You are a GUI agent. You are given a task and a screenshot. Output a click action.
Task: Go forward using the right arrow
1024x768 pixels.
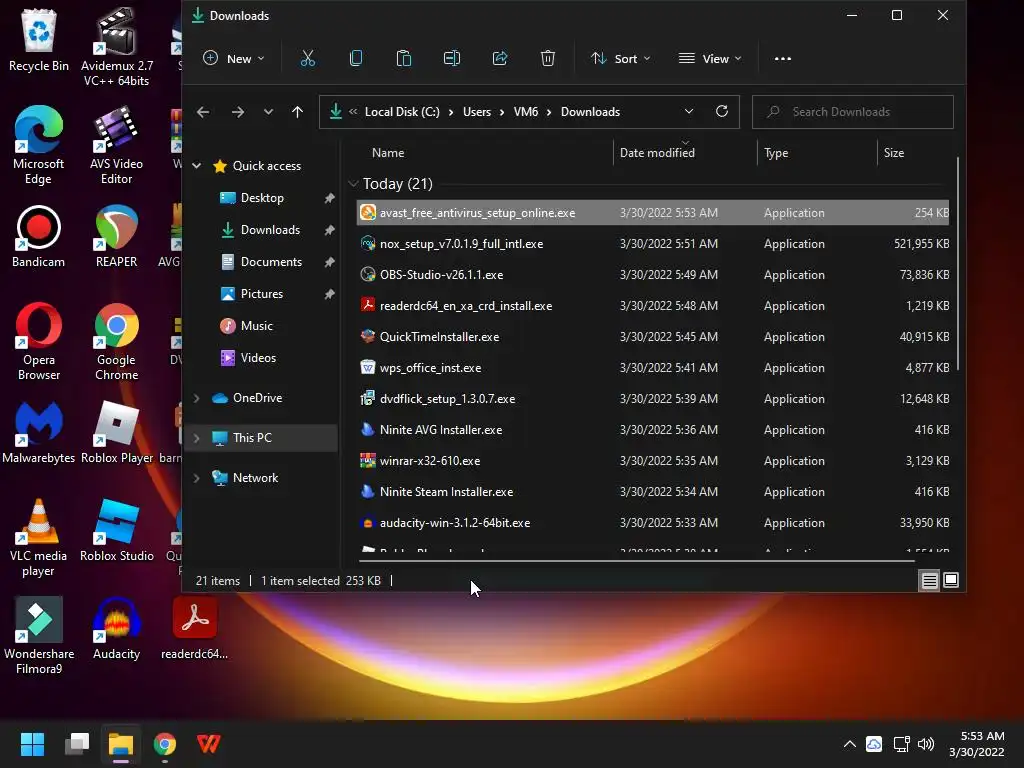(x=238, y=112)
